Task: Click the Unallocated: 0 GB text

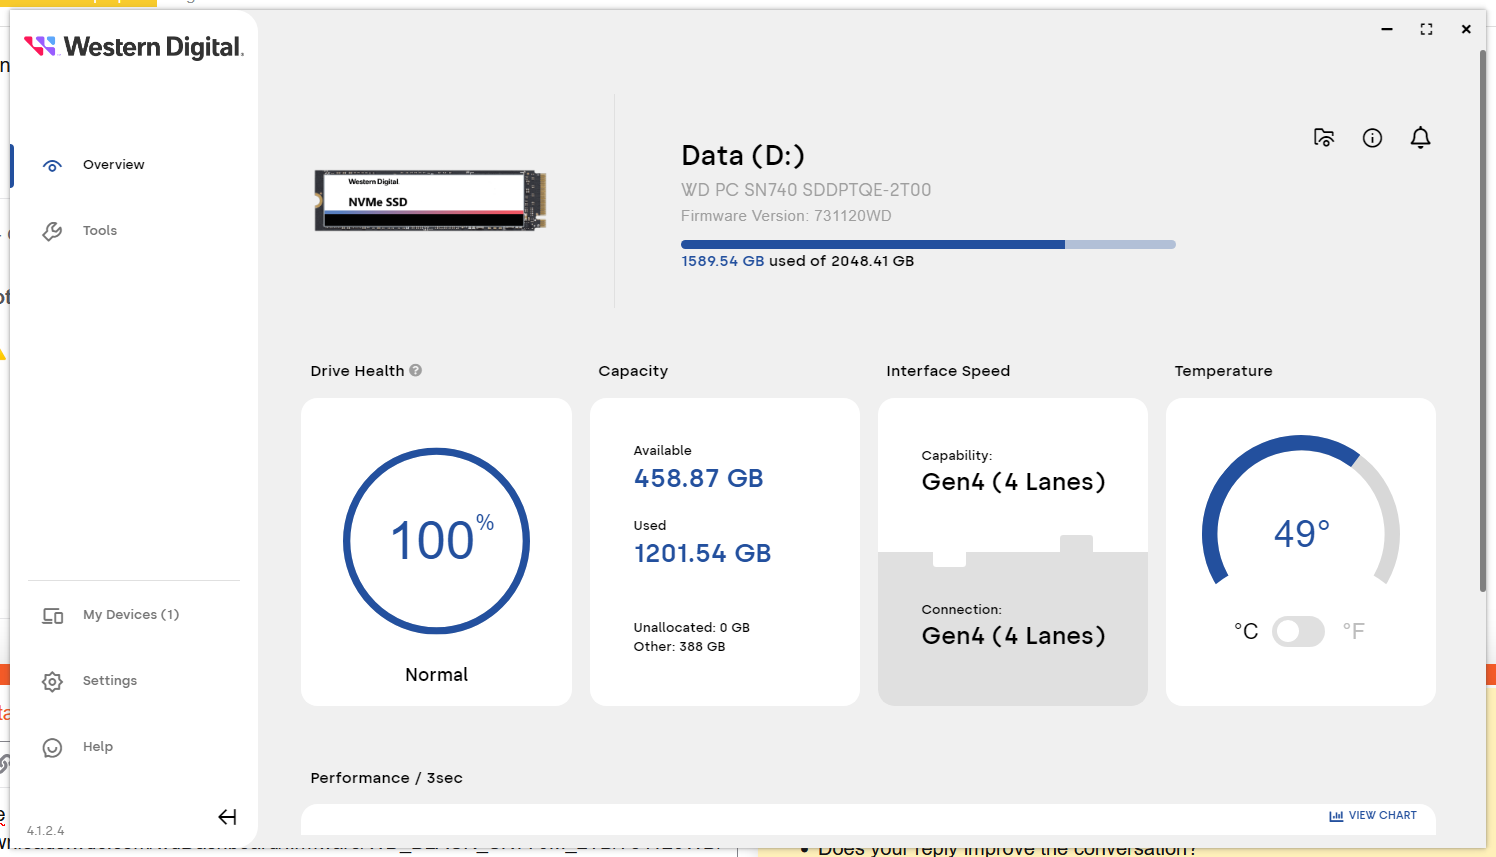Action: click(692, 628)
